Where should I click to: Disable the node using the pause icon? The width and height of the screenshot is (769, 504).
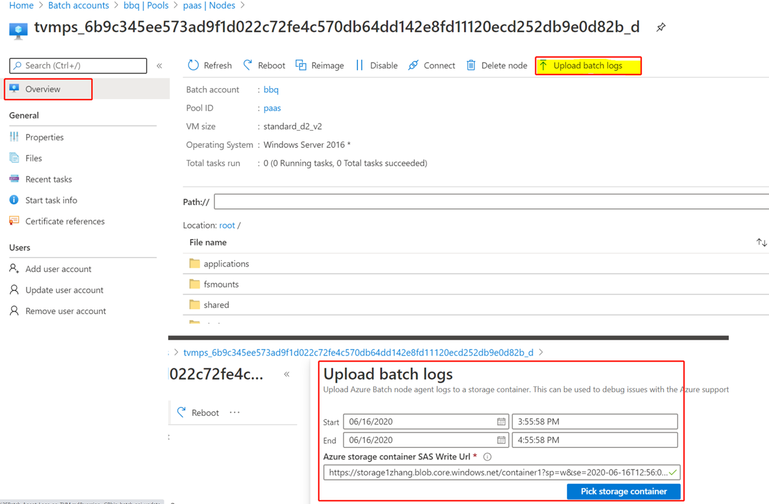point(359,65)
